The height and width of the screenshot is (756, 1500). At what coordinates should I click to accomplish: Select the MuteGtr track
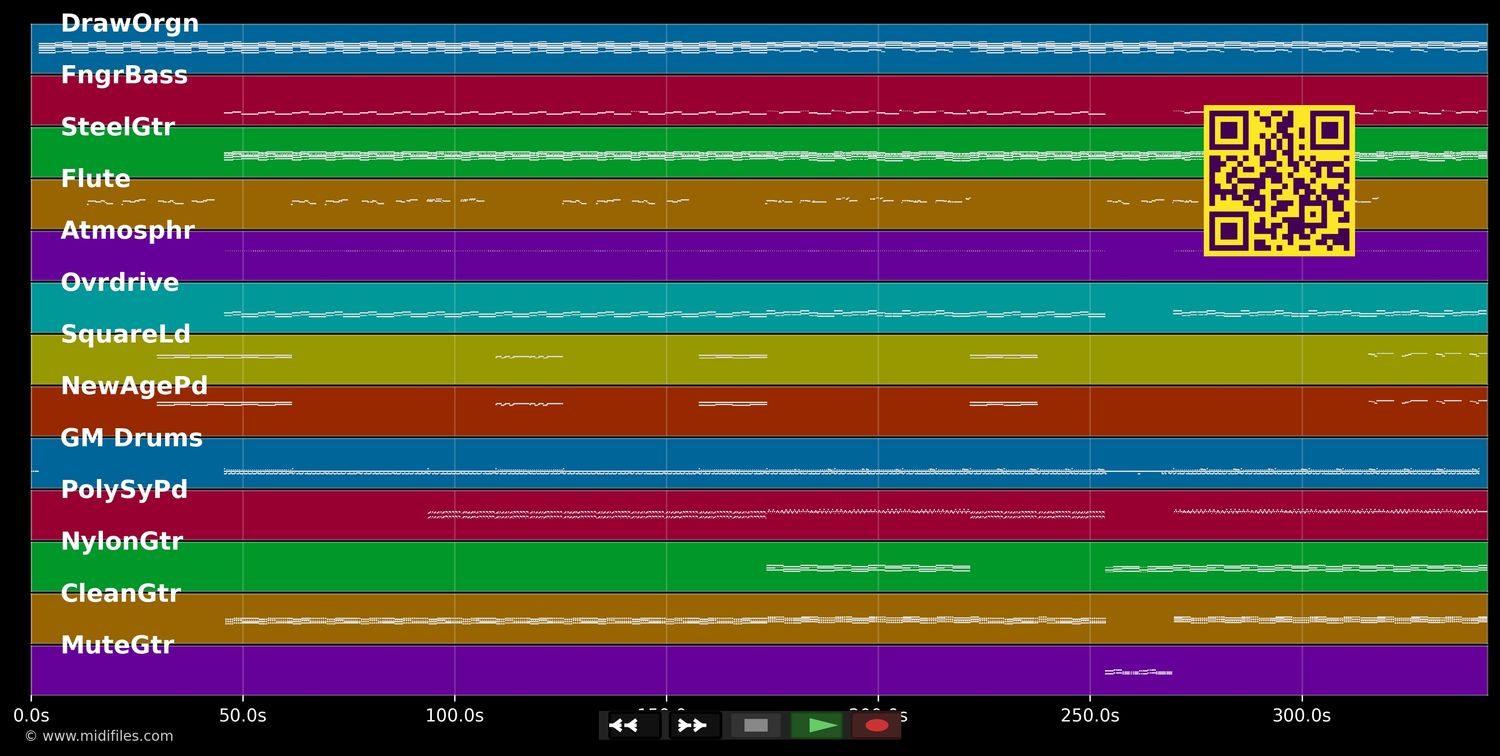click(118, 645)
